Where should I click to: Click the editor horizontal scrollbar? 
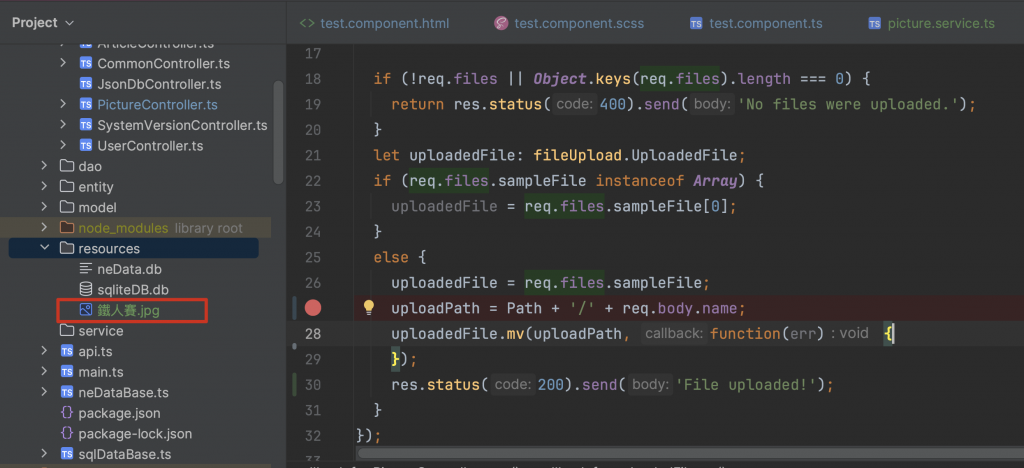tap(690, 452)
